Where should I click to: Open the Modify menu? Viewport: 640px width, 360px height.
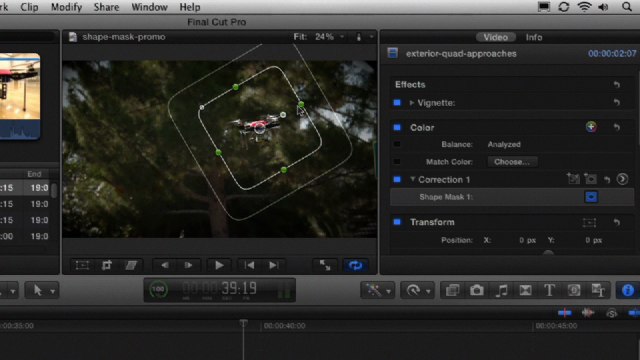tap(67, 7)
